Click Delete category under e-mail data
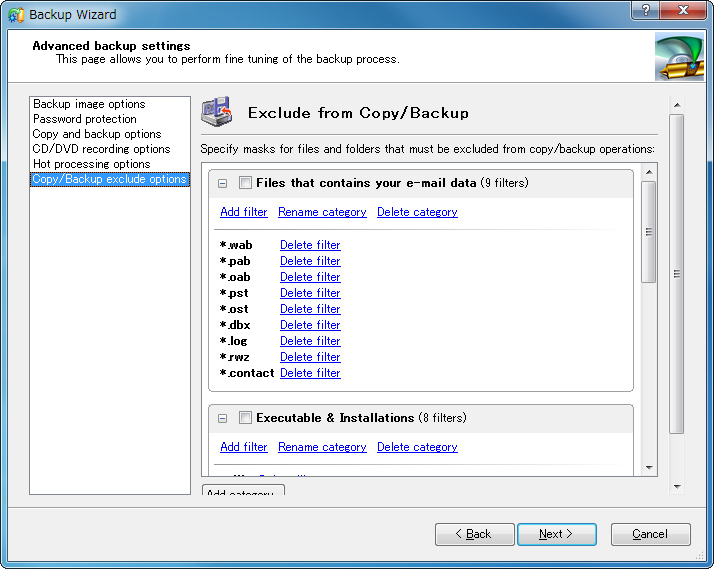The width and height of the screenshot is (714, 569). click(417, 212)
